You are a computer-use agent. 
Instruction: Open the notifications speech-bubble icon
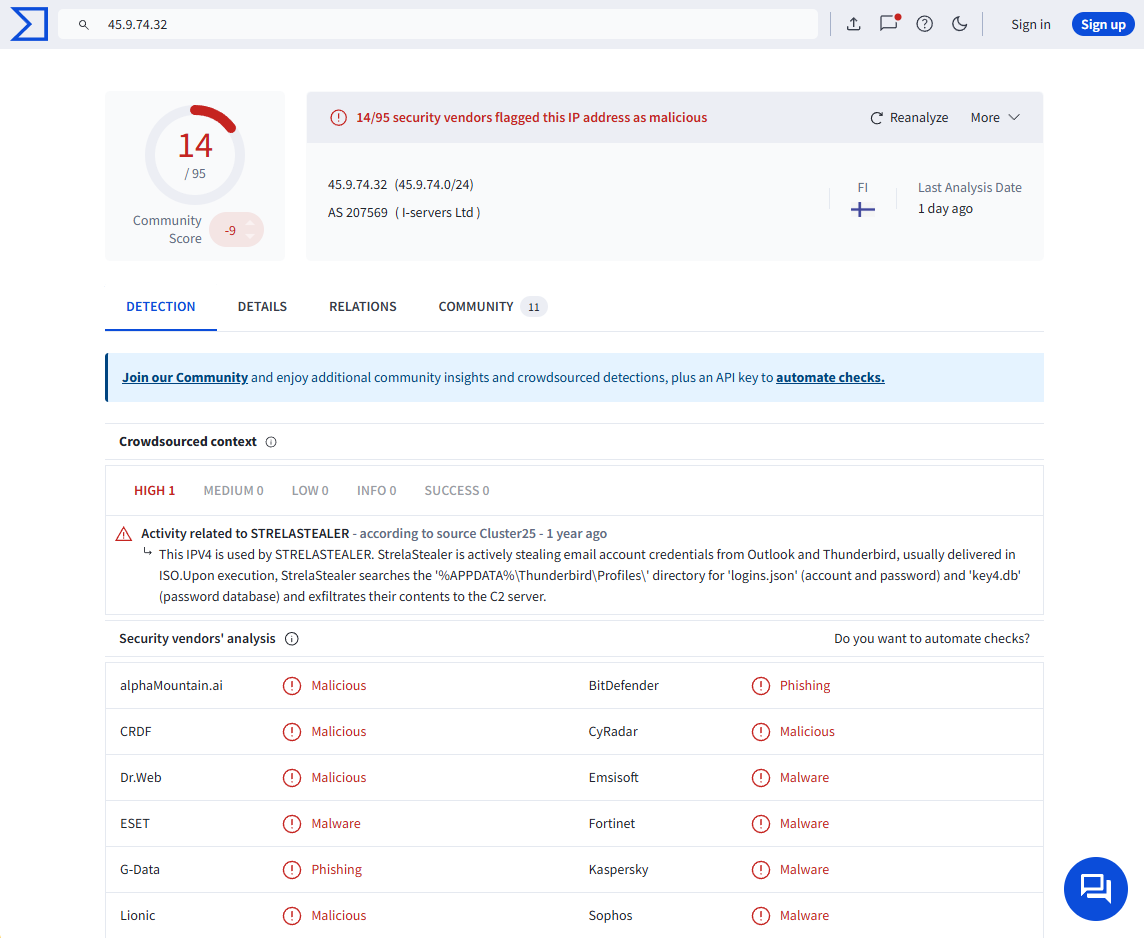pos(888,24)
